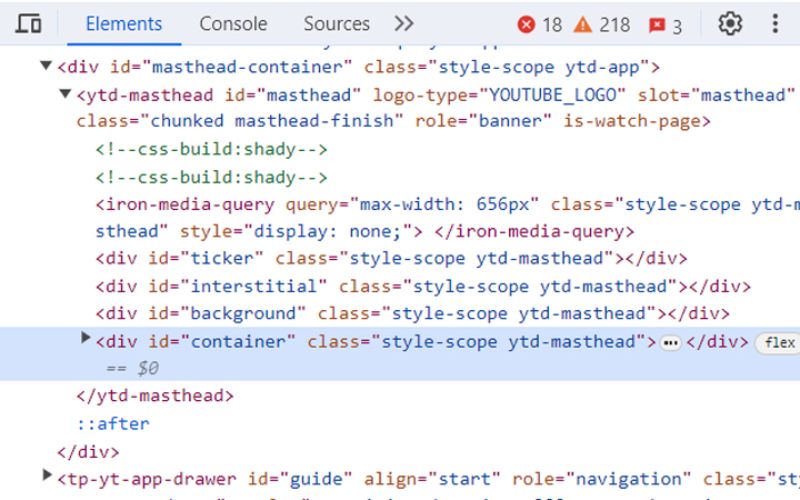800x500 pixels.
Task: Click the role banner attribute
Action: tap(483, 121)
